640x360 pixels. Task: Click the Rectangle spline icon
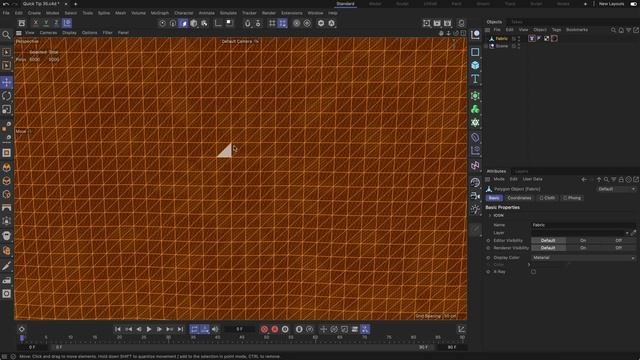pos(475,52)
